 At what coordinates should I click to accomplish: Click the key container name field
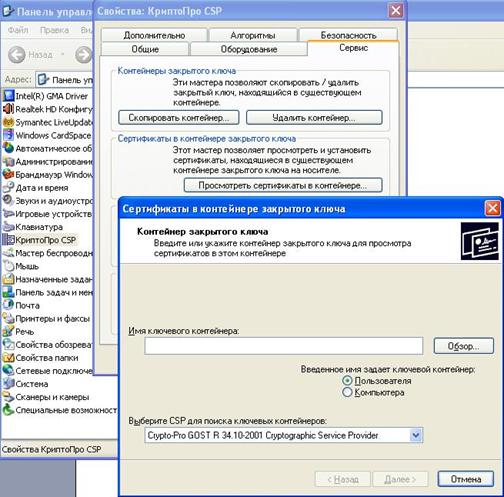[x=284, y=346]
